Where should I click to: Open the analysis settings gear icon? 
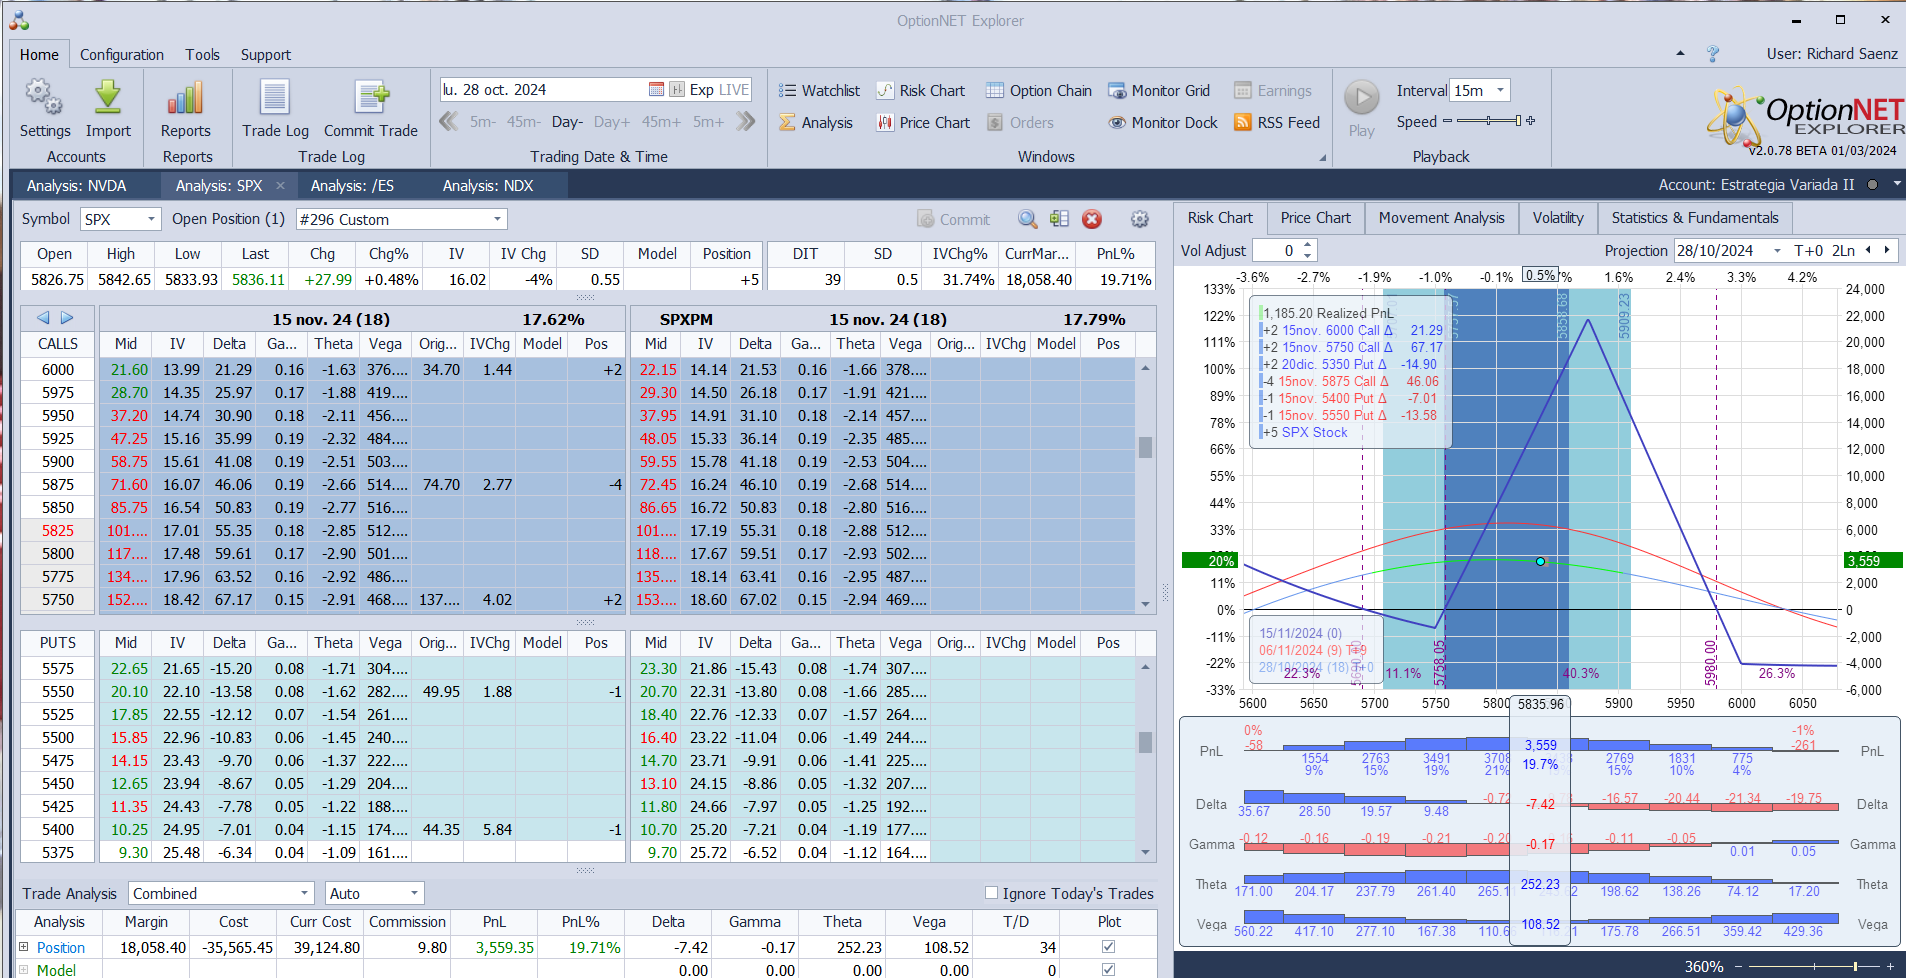point(1140,219)
